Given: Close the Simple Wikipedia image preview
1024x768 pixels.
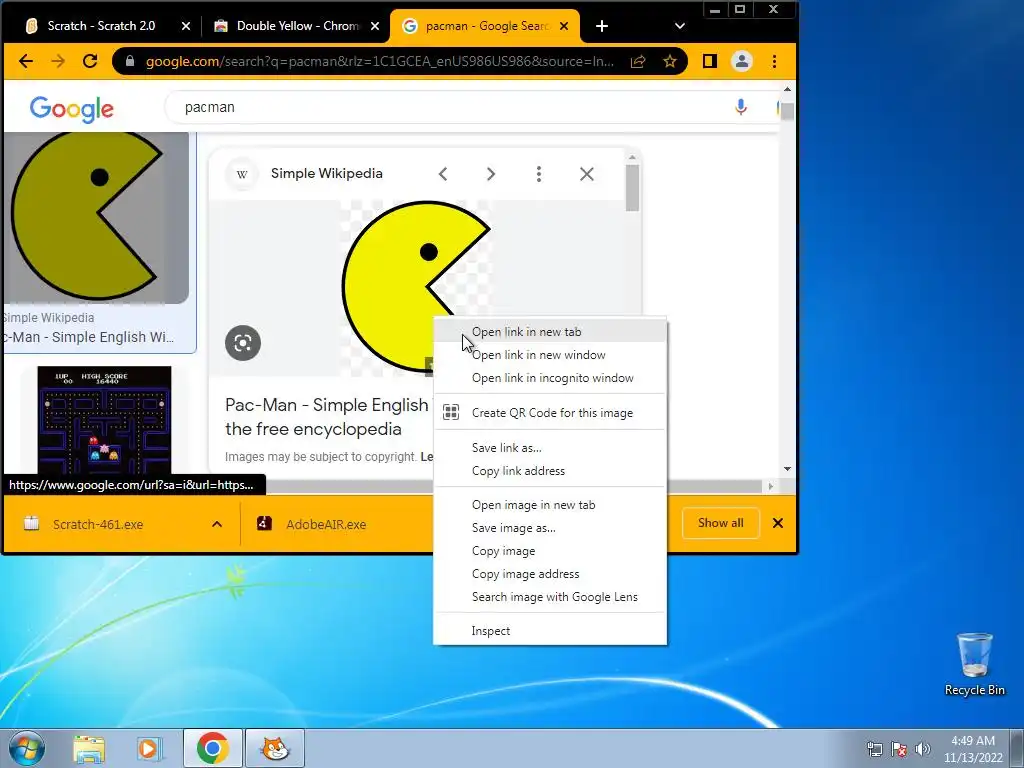Looking at the screenshot, I should tap(586, 174).
